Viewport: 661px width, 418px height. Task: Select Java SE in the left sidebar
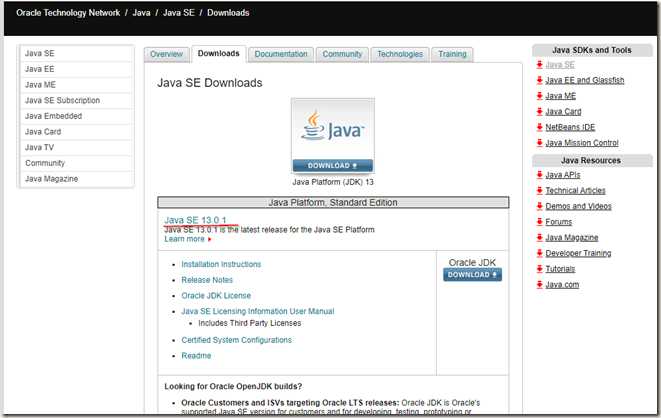(x=77, y=54)
